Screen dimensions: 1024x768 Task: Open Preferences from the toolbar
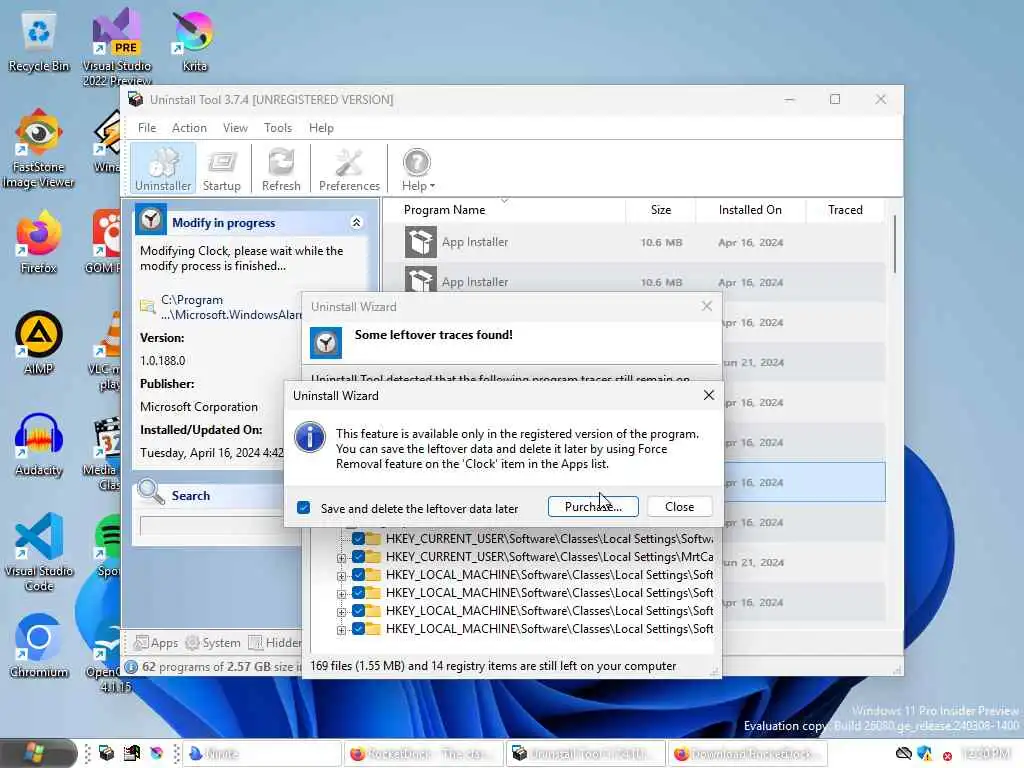349,169
